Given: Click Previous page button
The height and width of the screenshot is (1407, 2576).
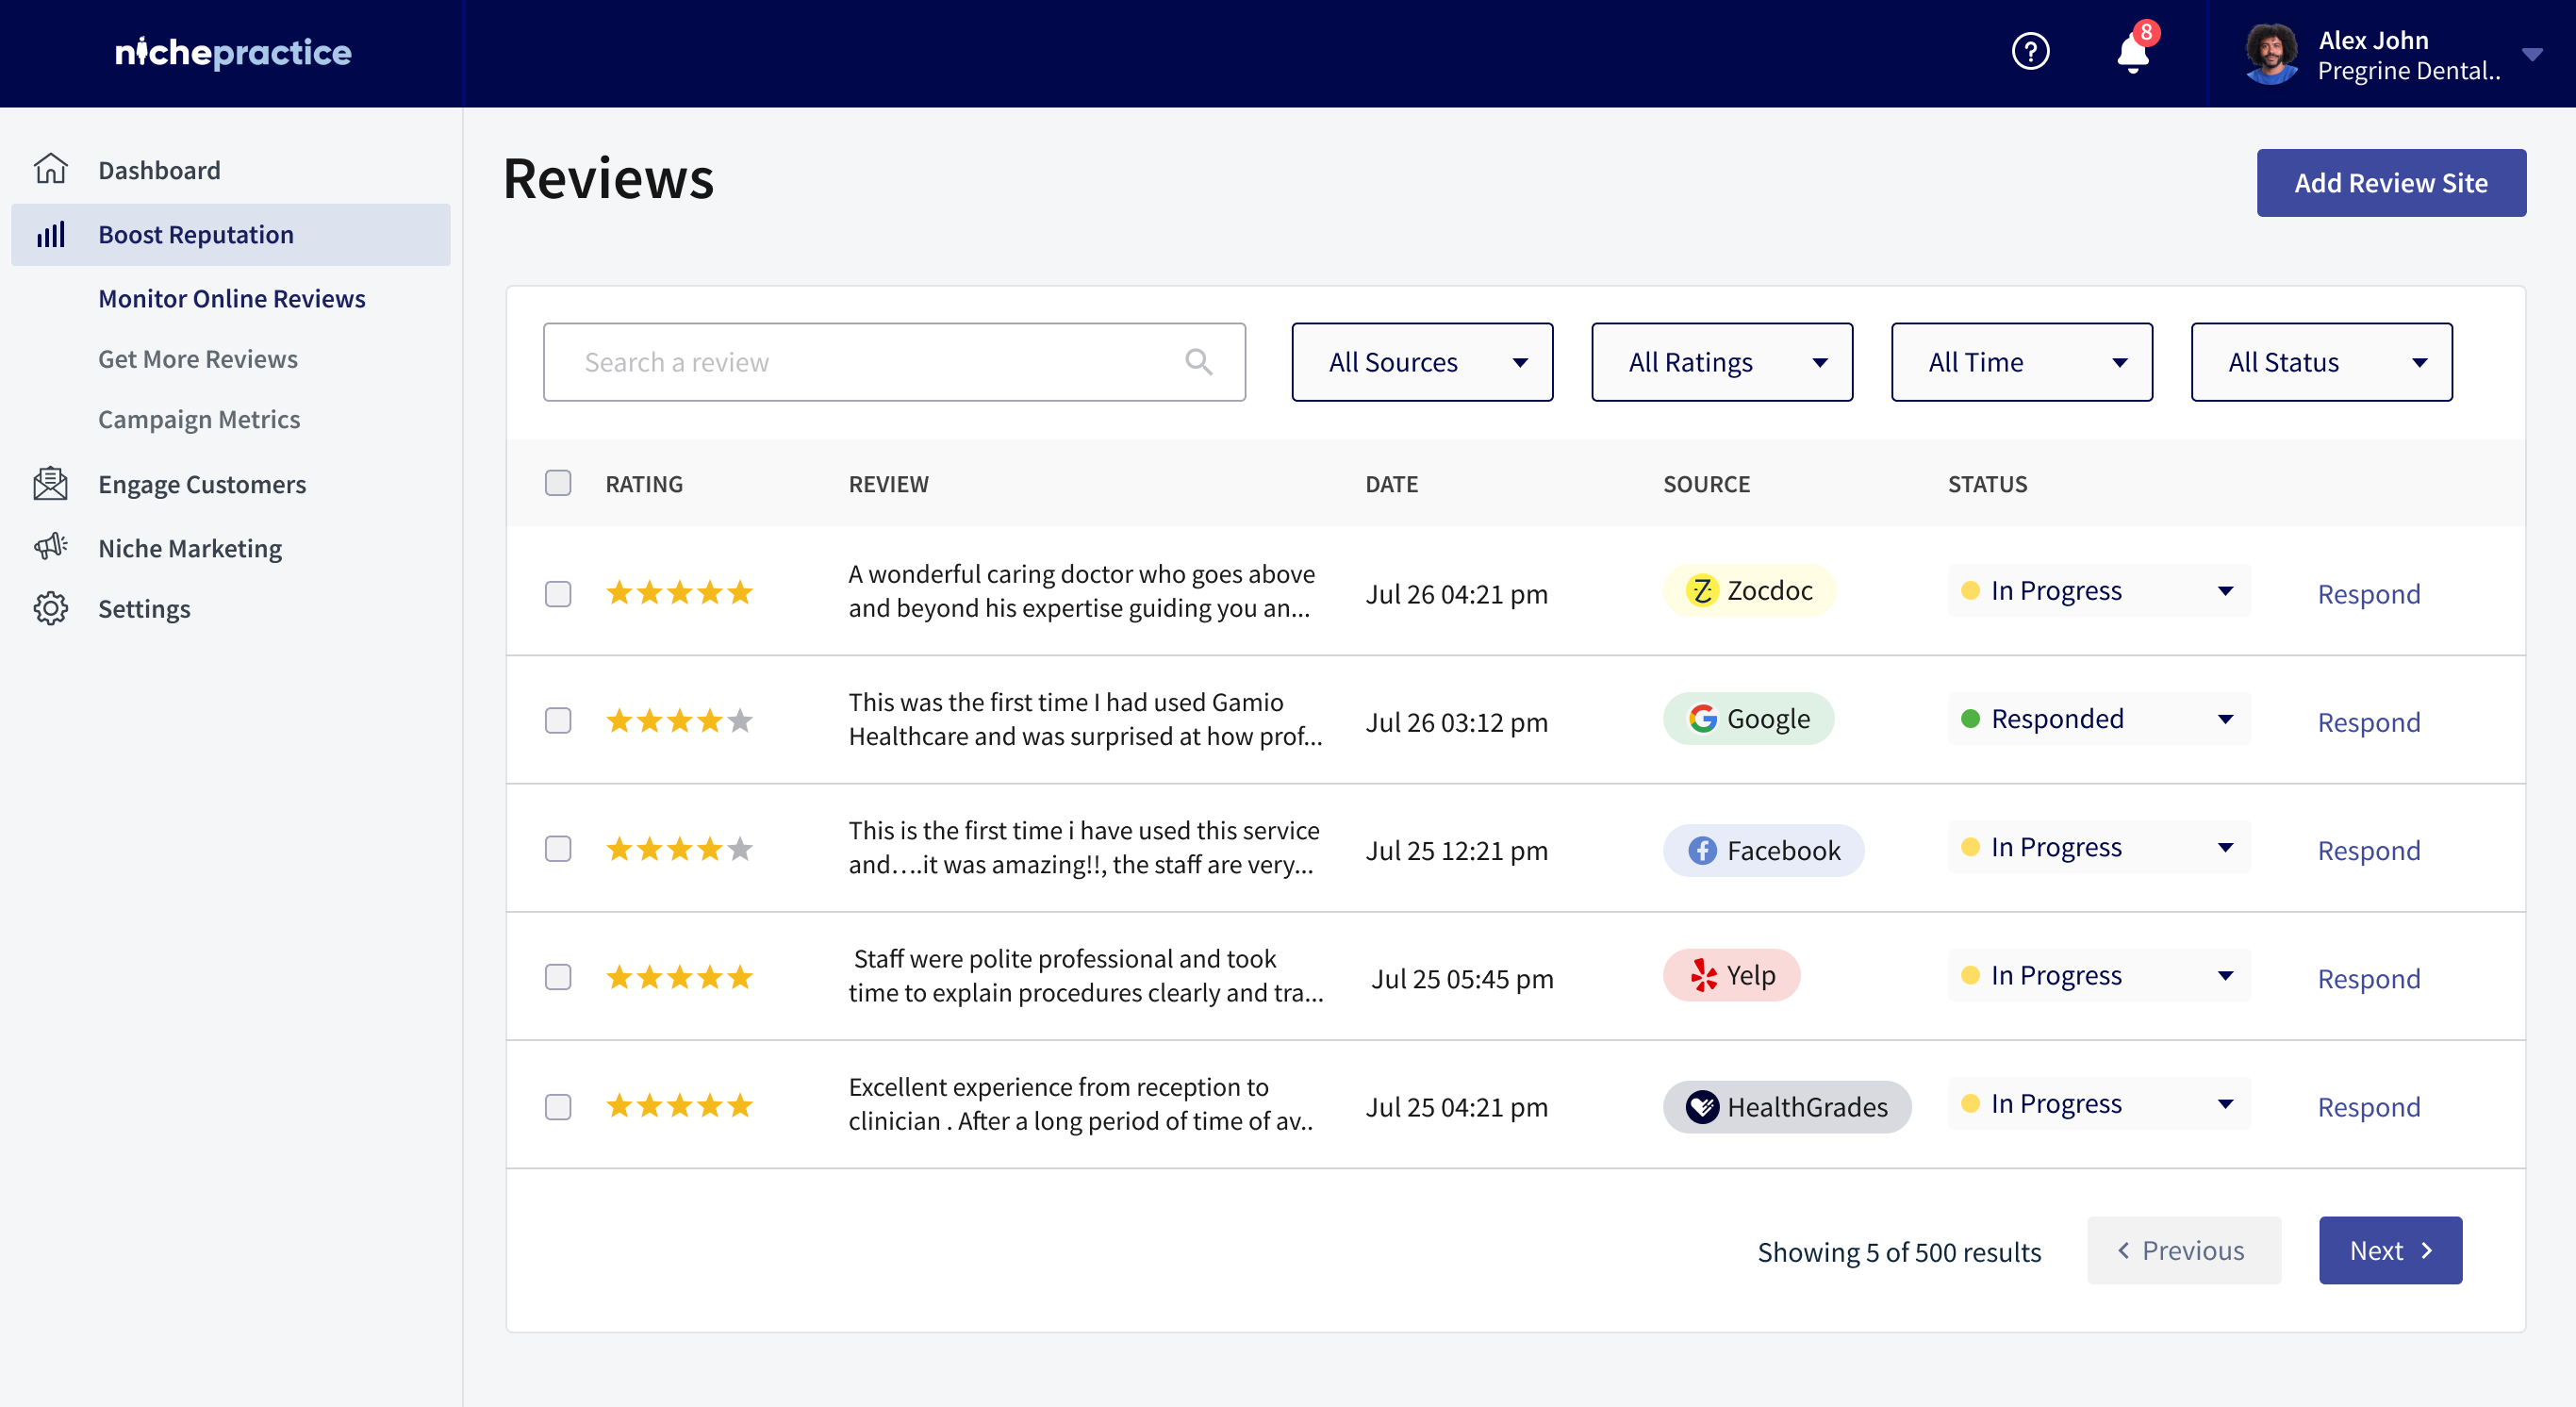Looking at the screenshot, I should [2183, 1250].
